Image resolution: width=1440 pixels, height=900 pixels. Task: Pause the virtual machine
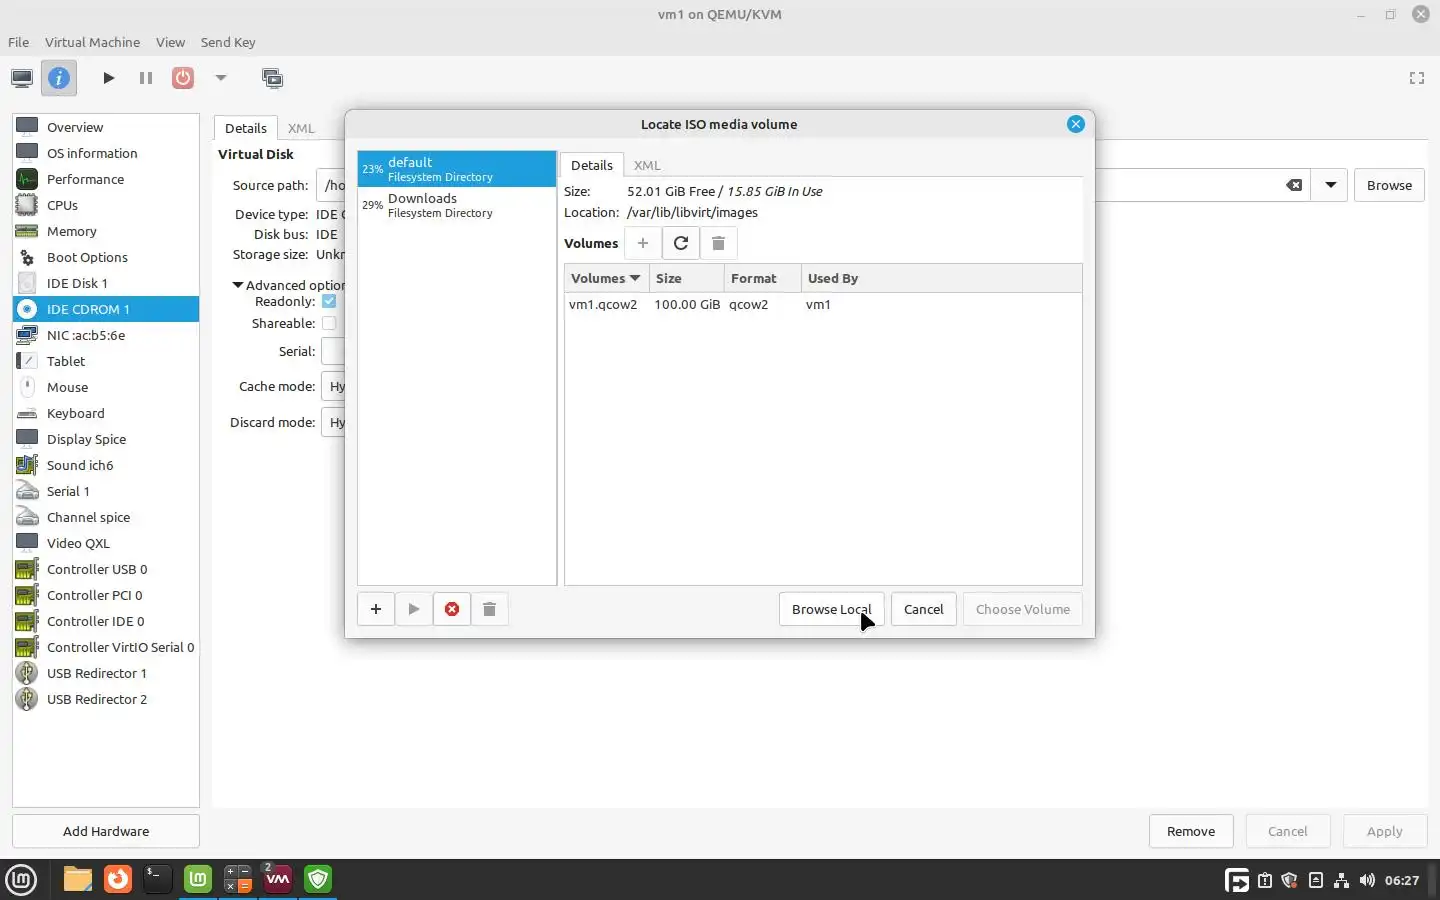[x=146, y=78]
